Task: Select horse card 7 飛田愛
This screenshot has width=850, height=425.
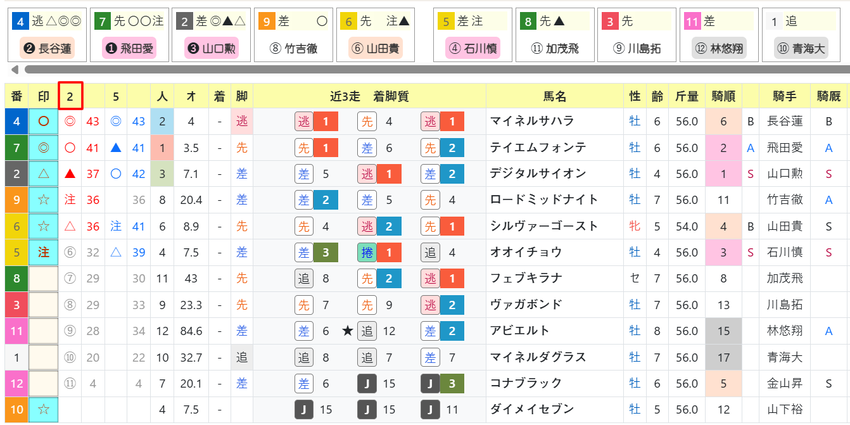Action: [129, 35]
